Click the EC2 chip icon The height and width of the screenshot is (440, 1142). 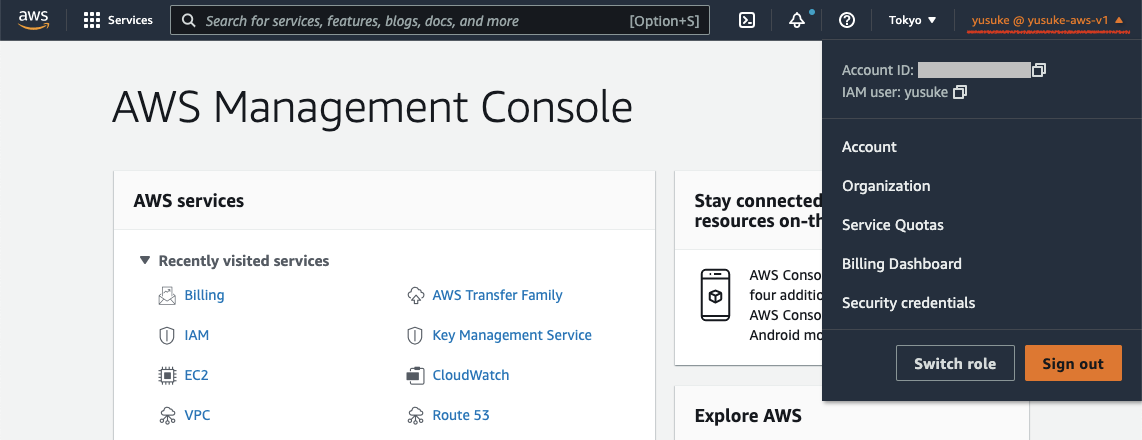coord(167,376)
